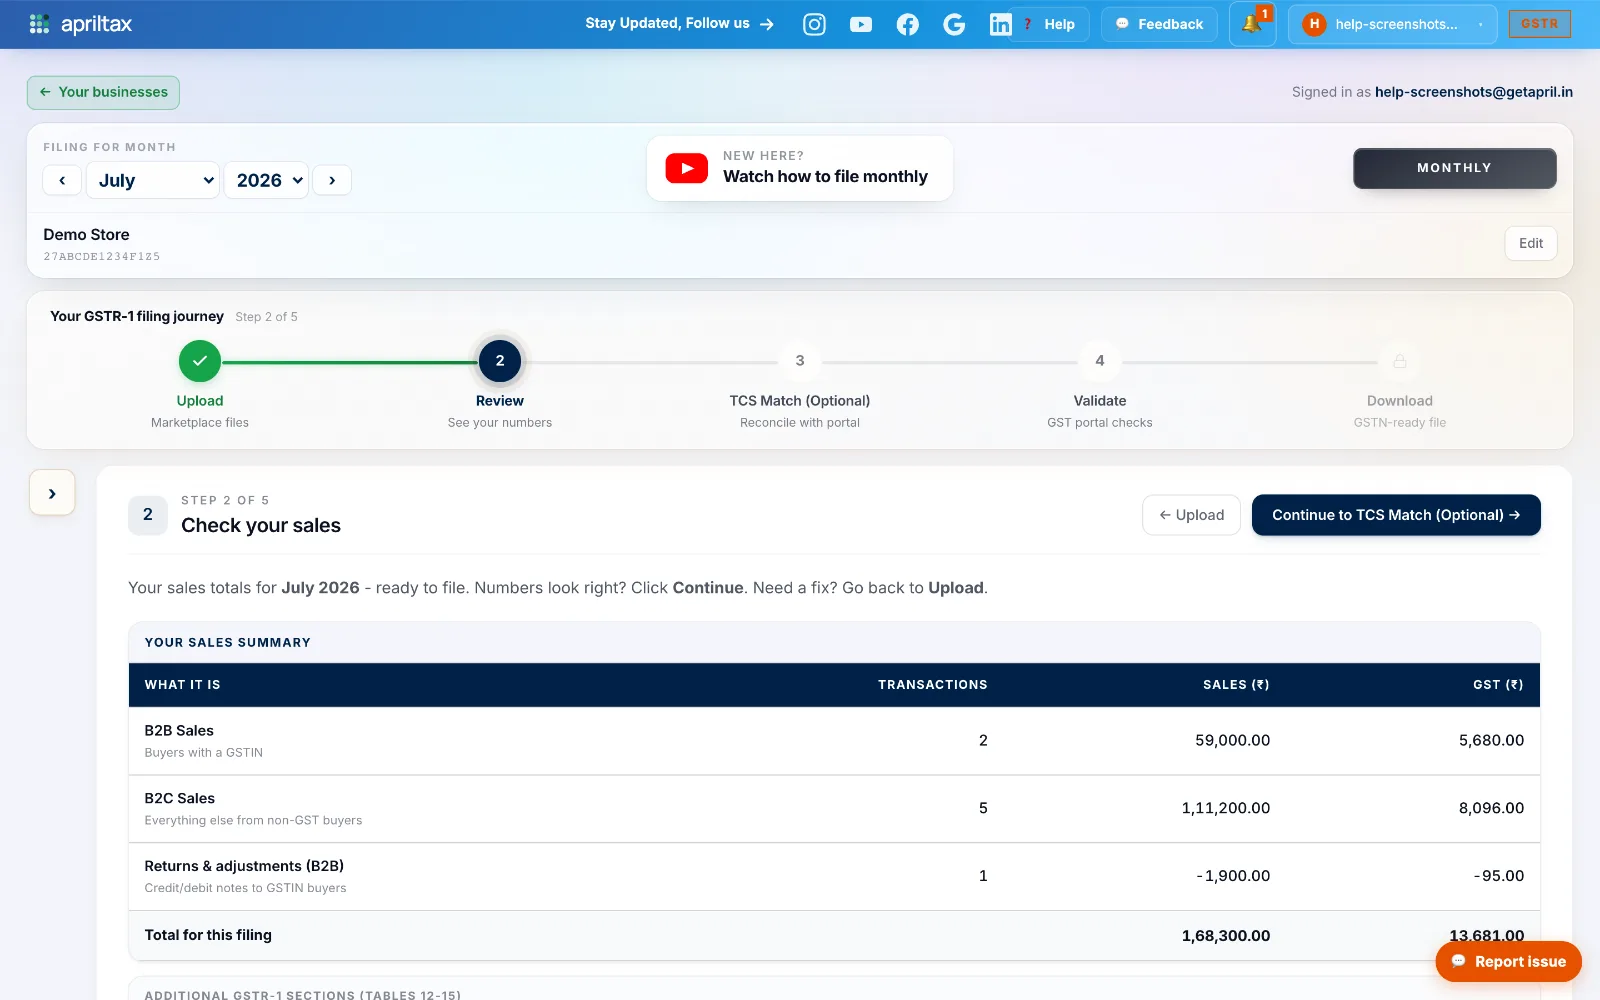
Task: Click the red YouTube play icon
Action: pyautogui.click(x=687, y=168)
